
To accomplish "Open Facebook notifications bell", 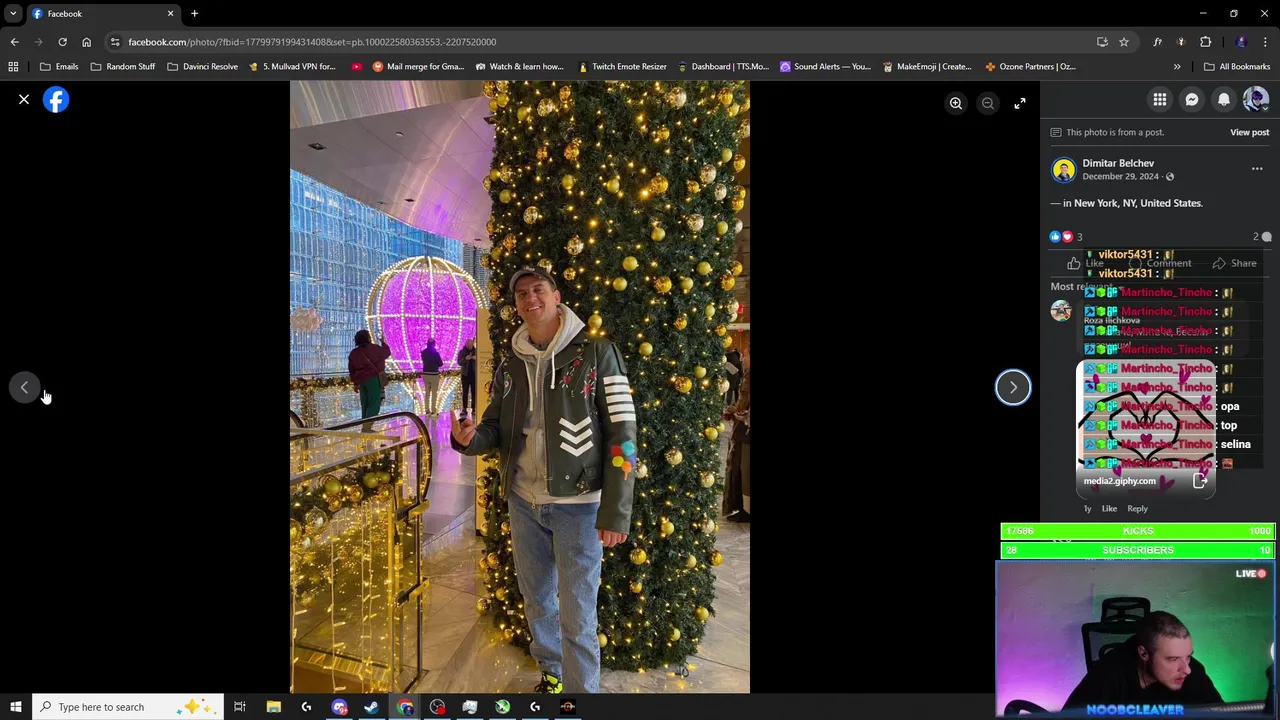I will (x=1224, y=100).
